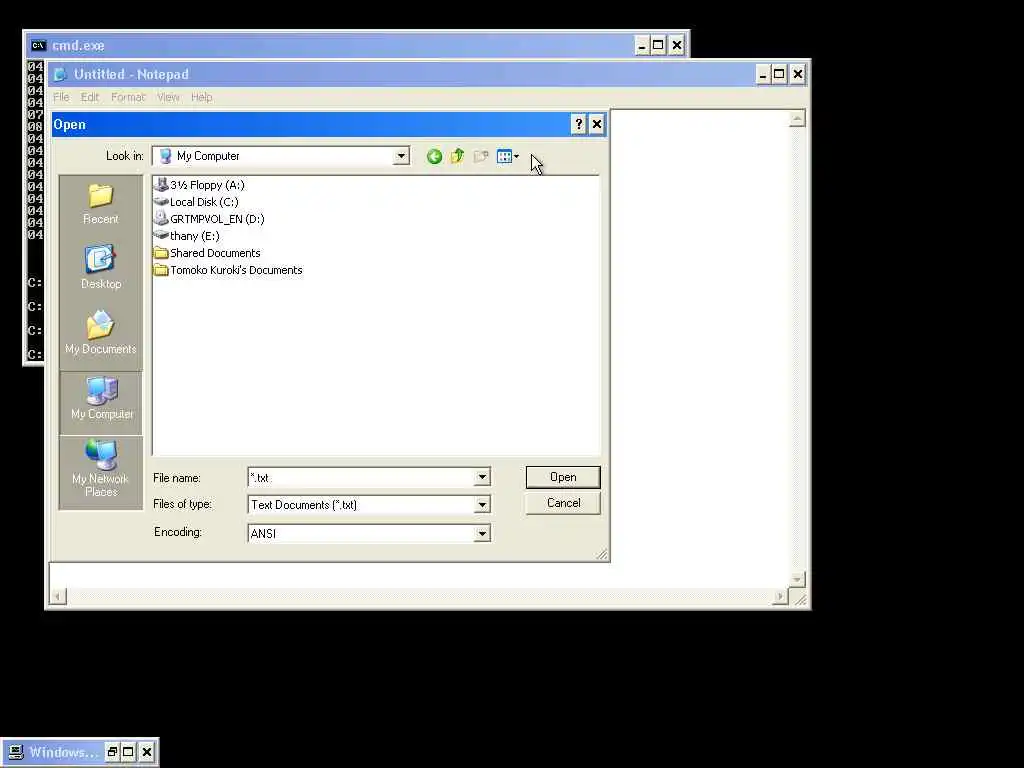Select the Shared Documents folder
This screenshot has width=1024, height=768.
coord(208,253)
